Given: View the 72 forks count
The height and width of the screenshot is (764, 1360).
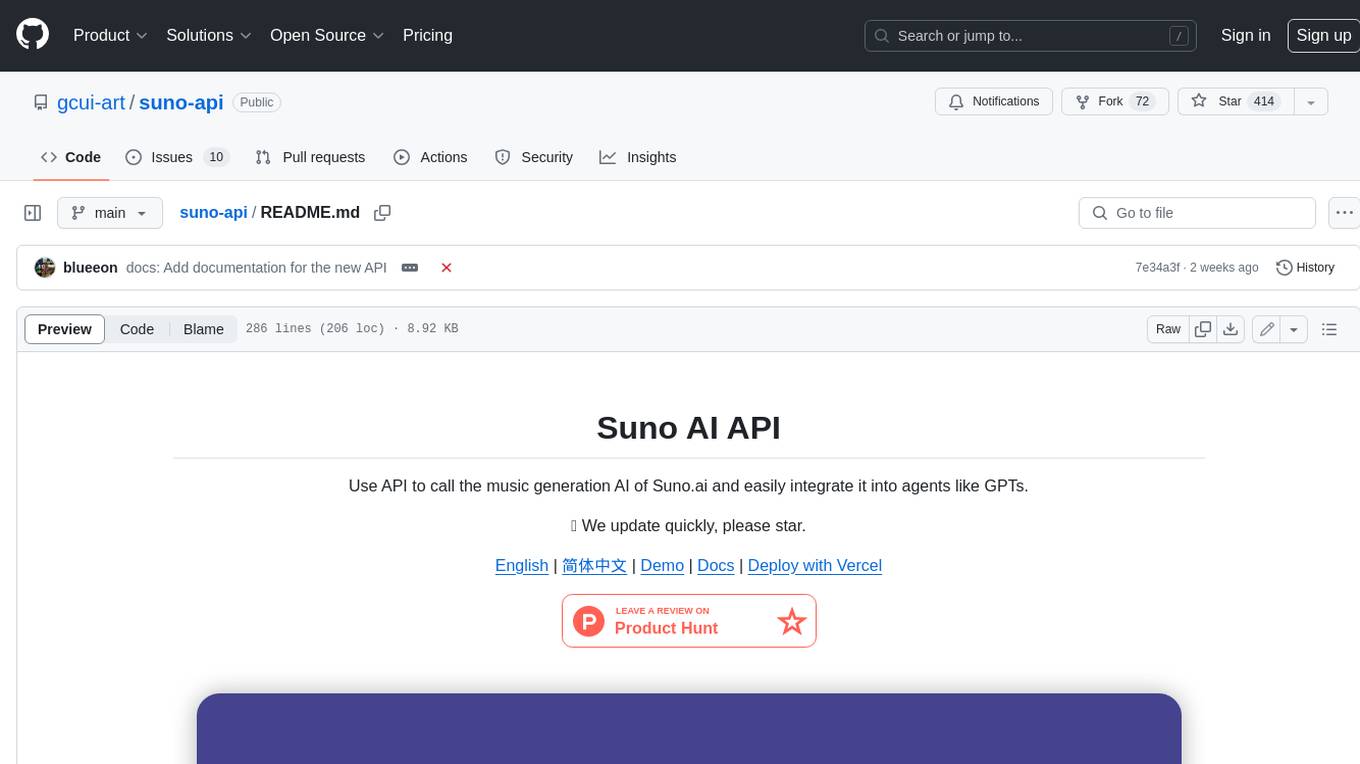Looking at the screenshot, I should coord(1142,101).
